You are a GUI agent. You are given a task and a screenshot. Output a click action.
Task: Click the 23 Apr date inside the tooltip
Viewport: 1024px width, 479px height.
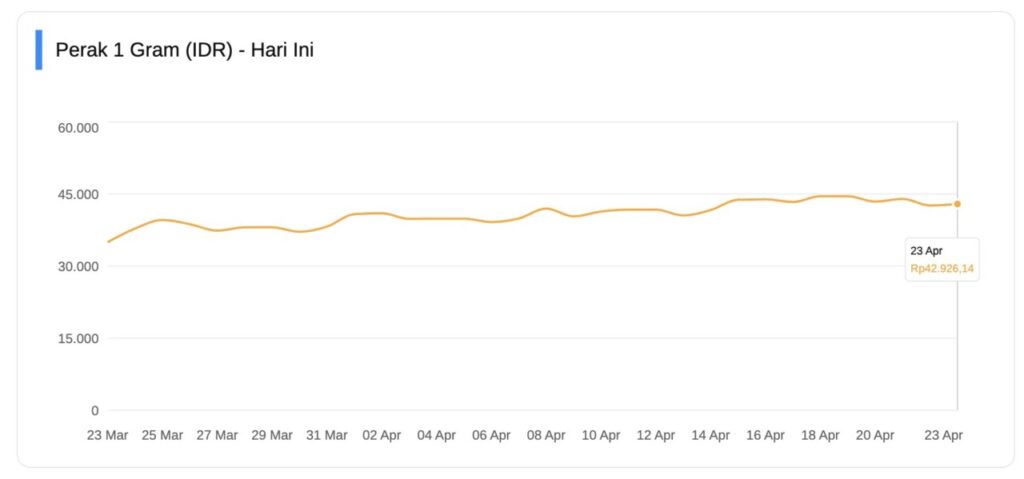click(926, 250)
